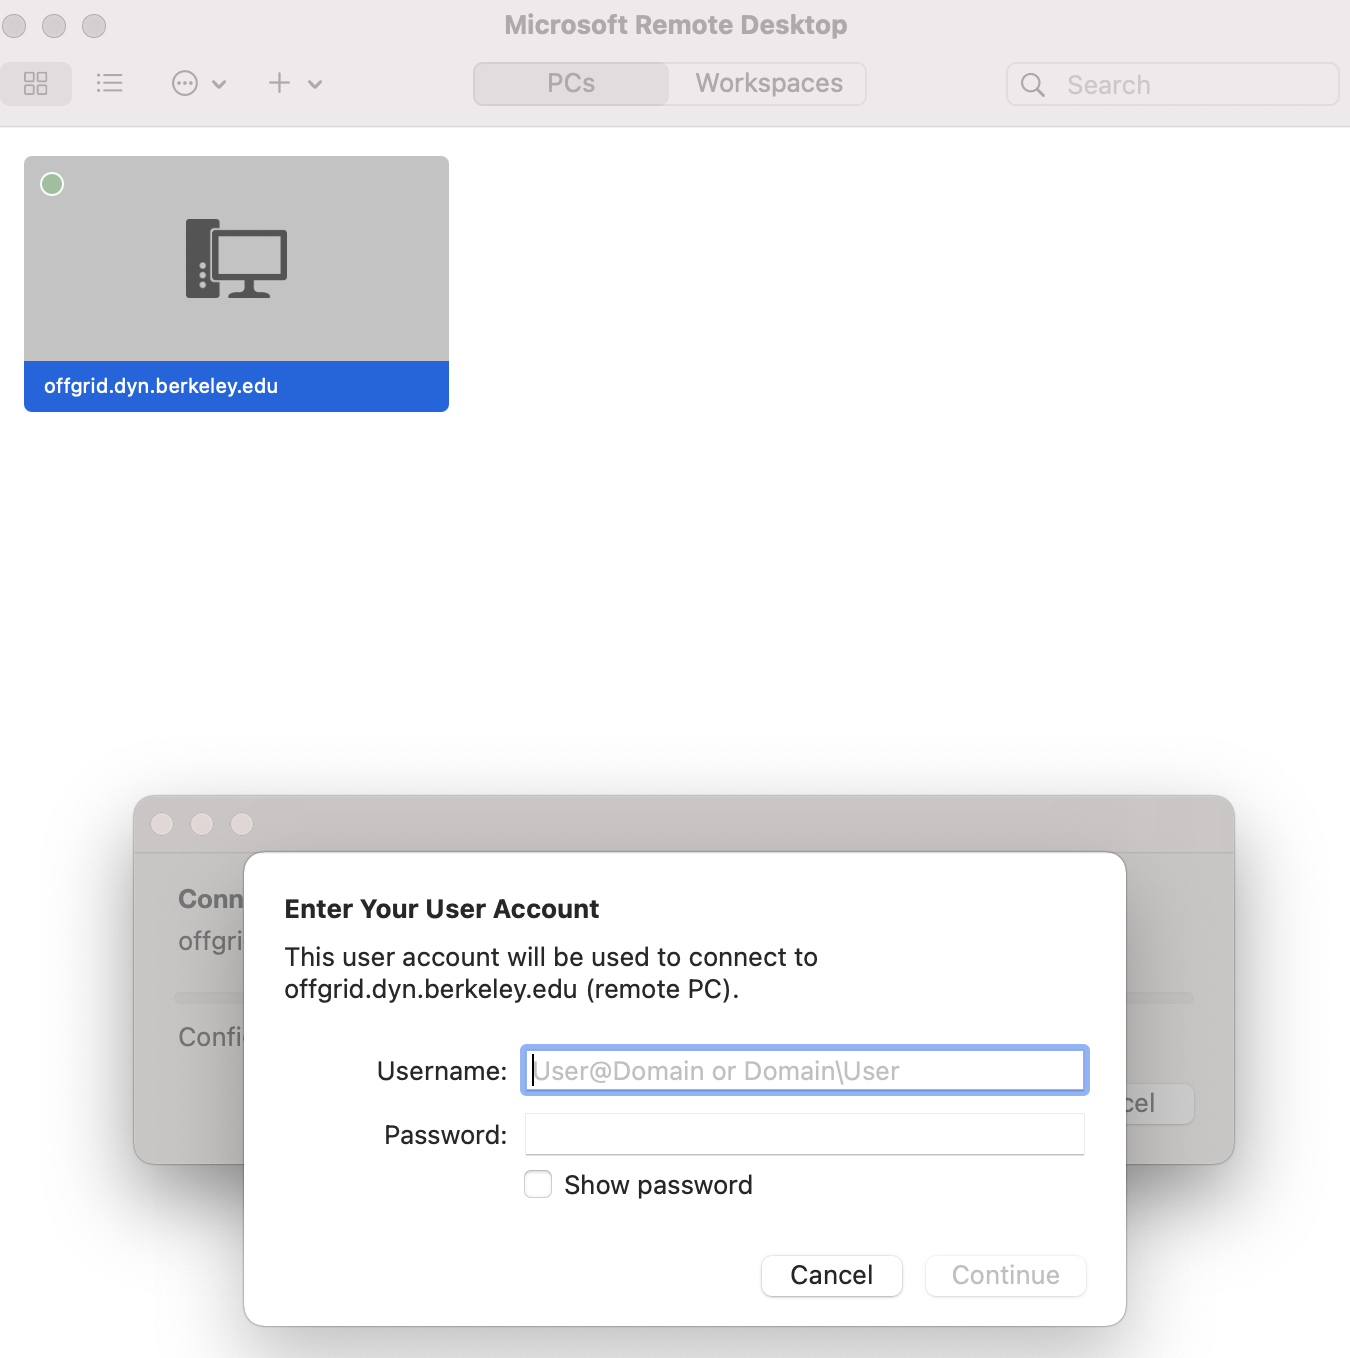The width and height of the screenshot is (1350, 1358).
Task: Click the plus add icon
Action: point(280,84)
